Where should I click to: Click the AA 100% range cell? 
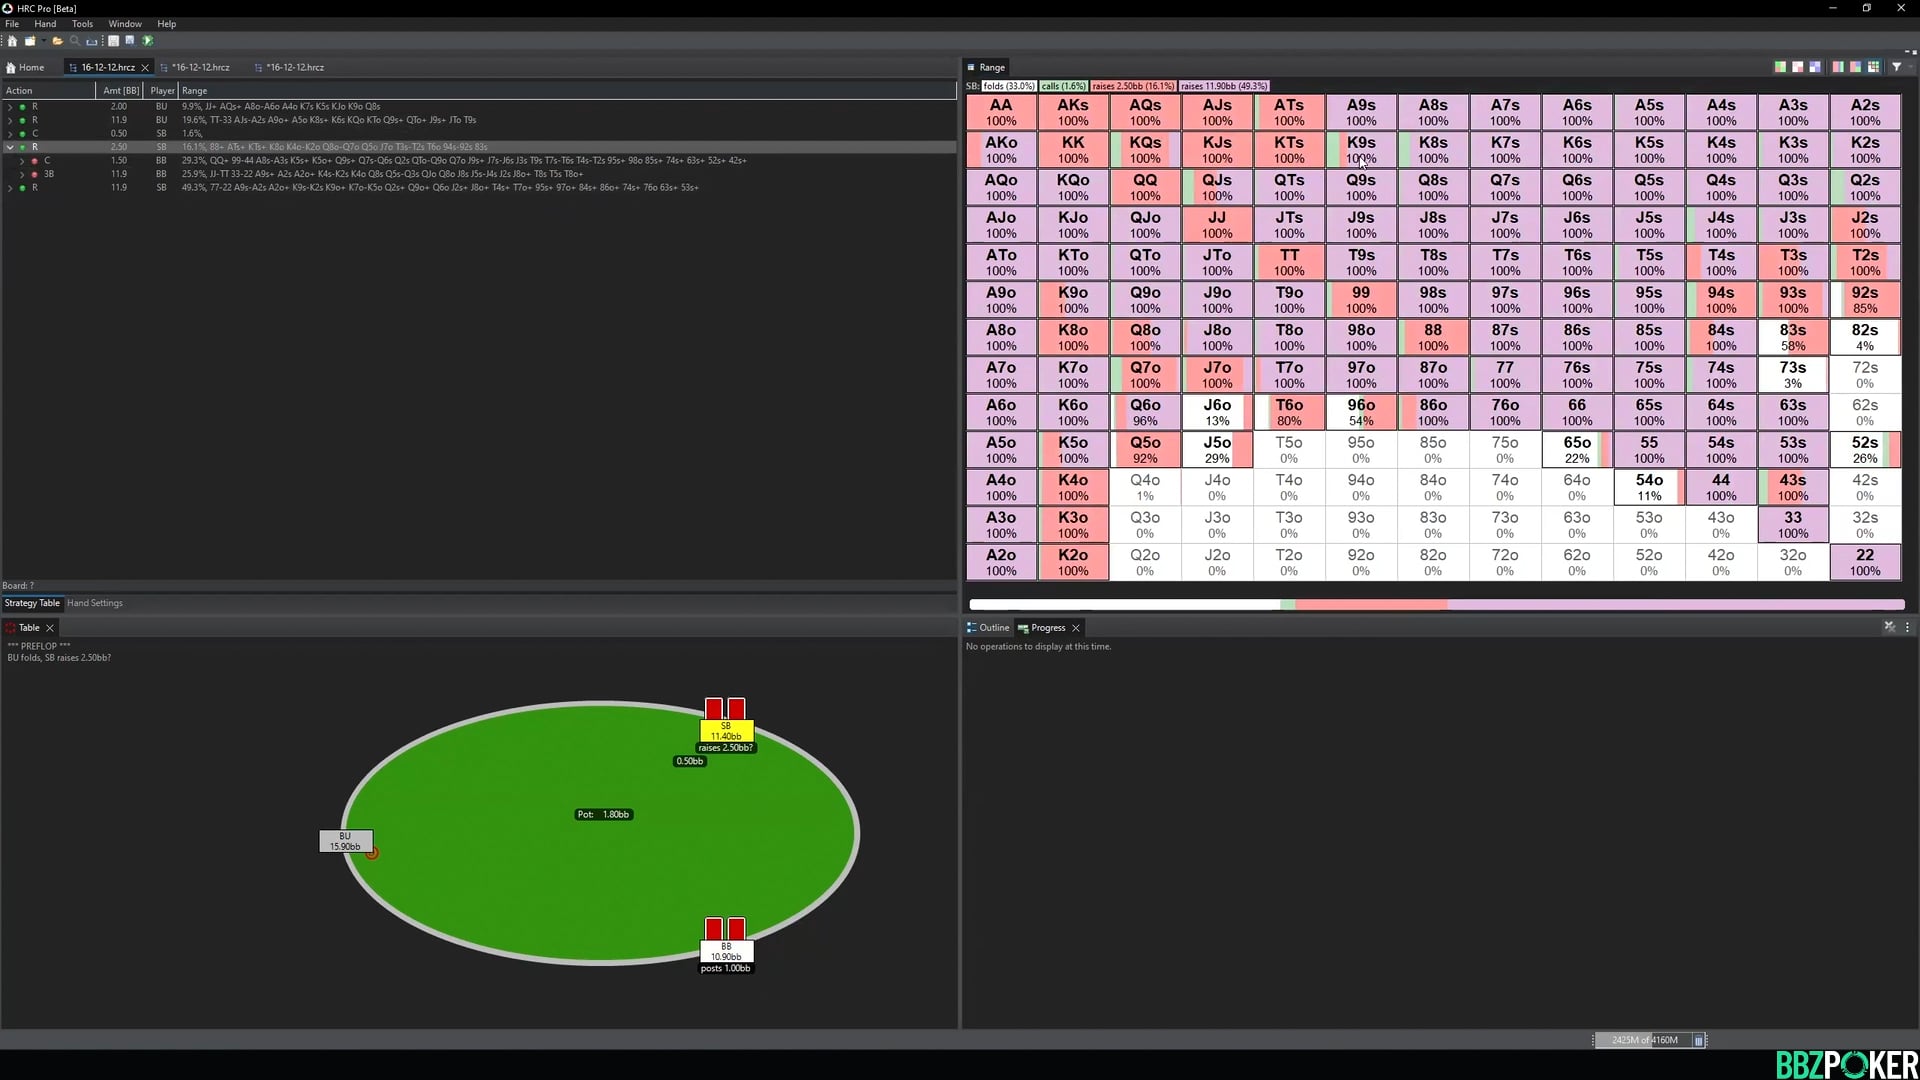1001,112
